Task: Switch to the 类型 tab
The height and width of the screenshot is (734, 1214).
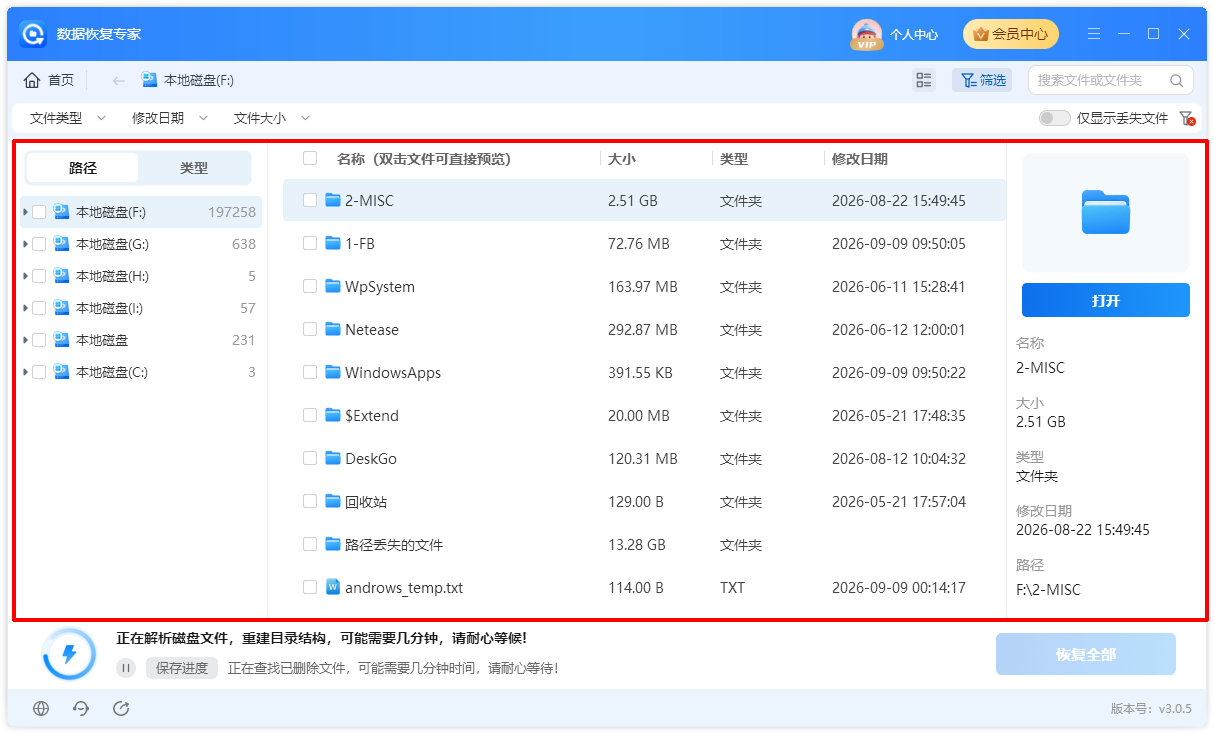Action: [194, 168]
